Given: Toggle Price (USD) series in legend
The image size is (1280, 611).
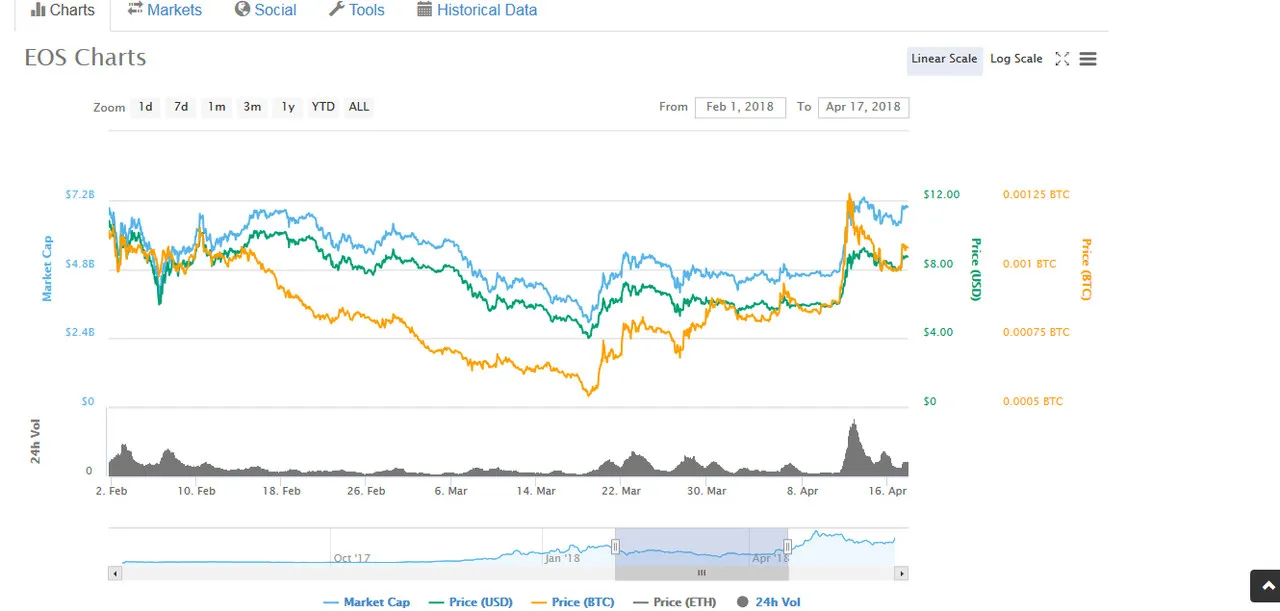Looking at the screenshot, I should click(471, 602).
